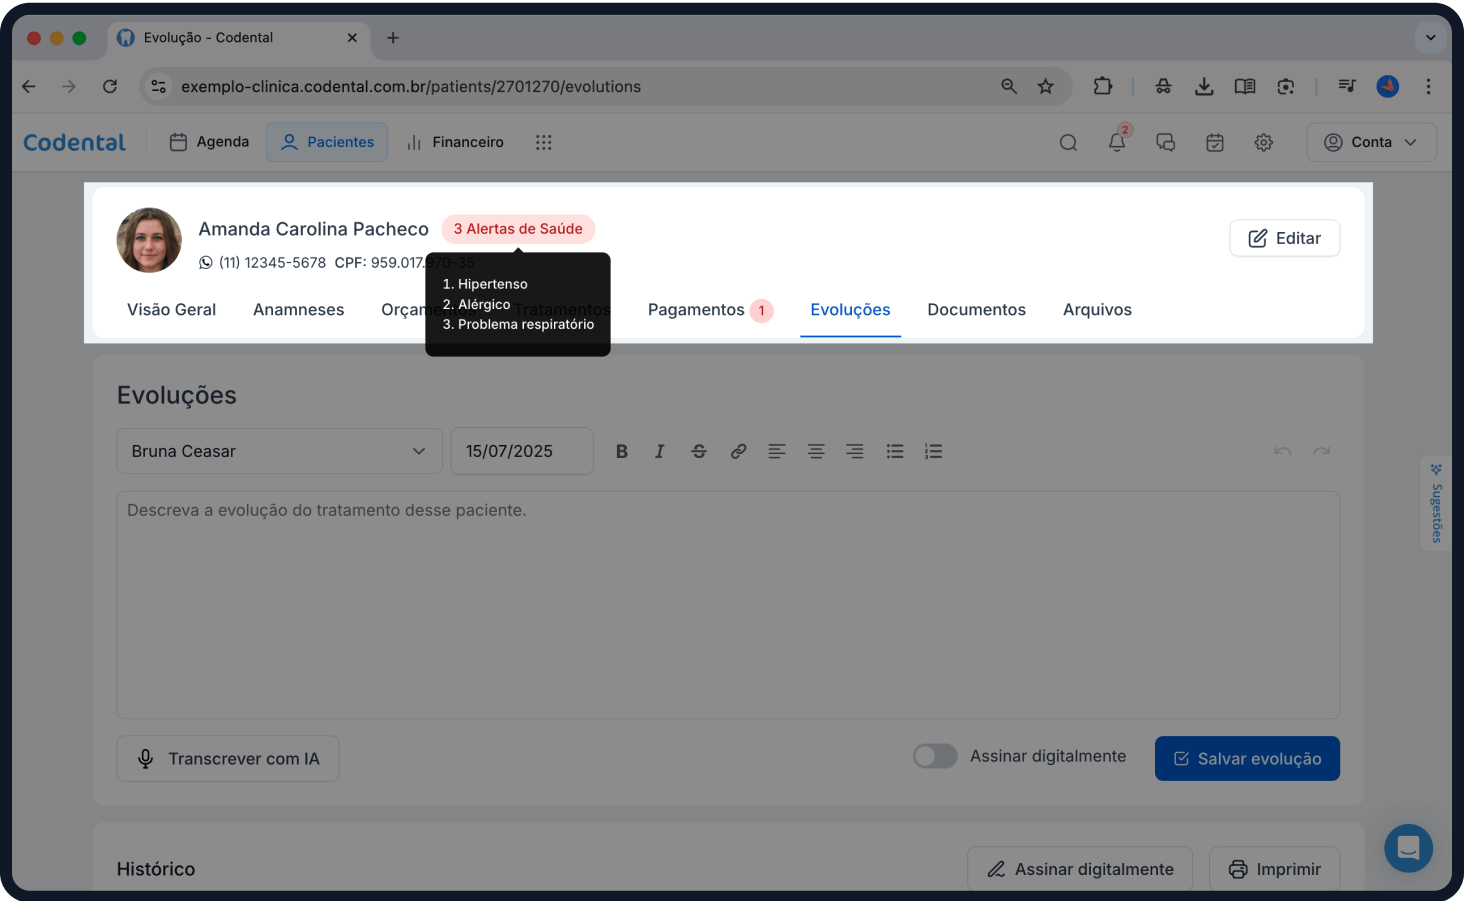1464x901 pixels.
Task: Open the Conta account dropdown
Action: (1371, 142)
